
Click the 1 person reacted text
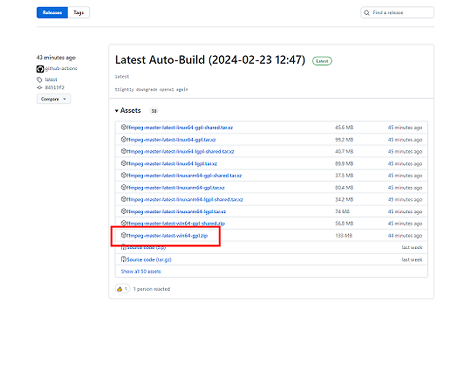click(x=152, y=289)
